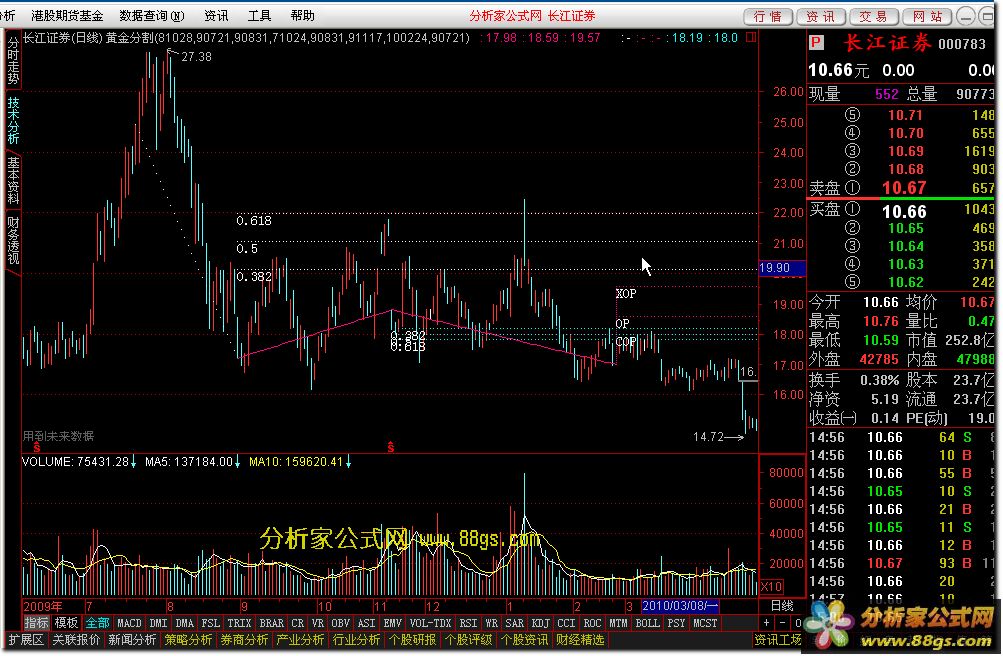
Task: Switch to the BOLL indicator
Action: (647, 623)
